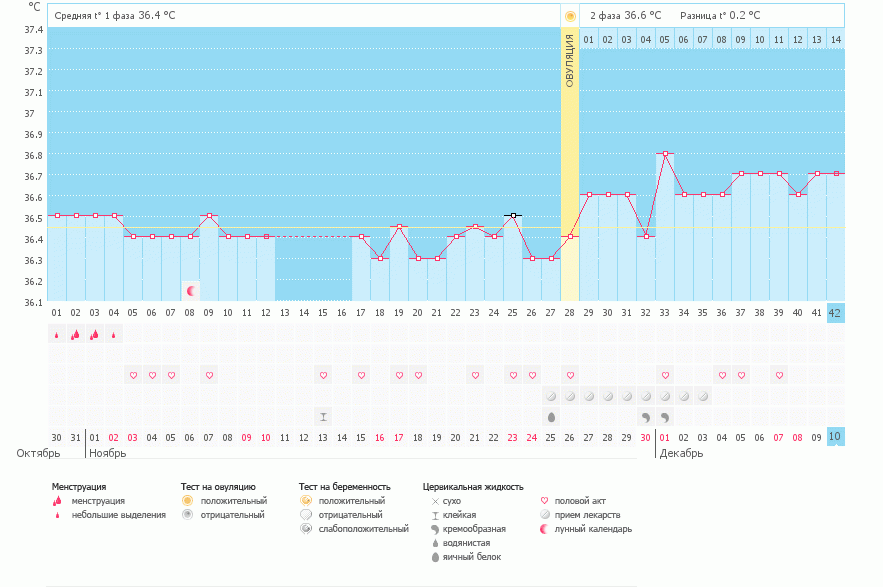Click the highlighted December date 10
This screenshot has width=883, height=587.
836,437
